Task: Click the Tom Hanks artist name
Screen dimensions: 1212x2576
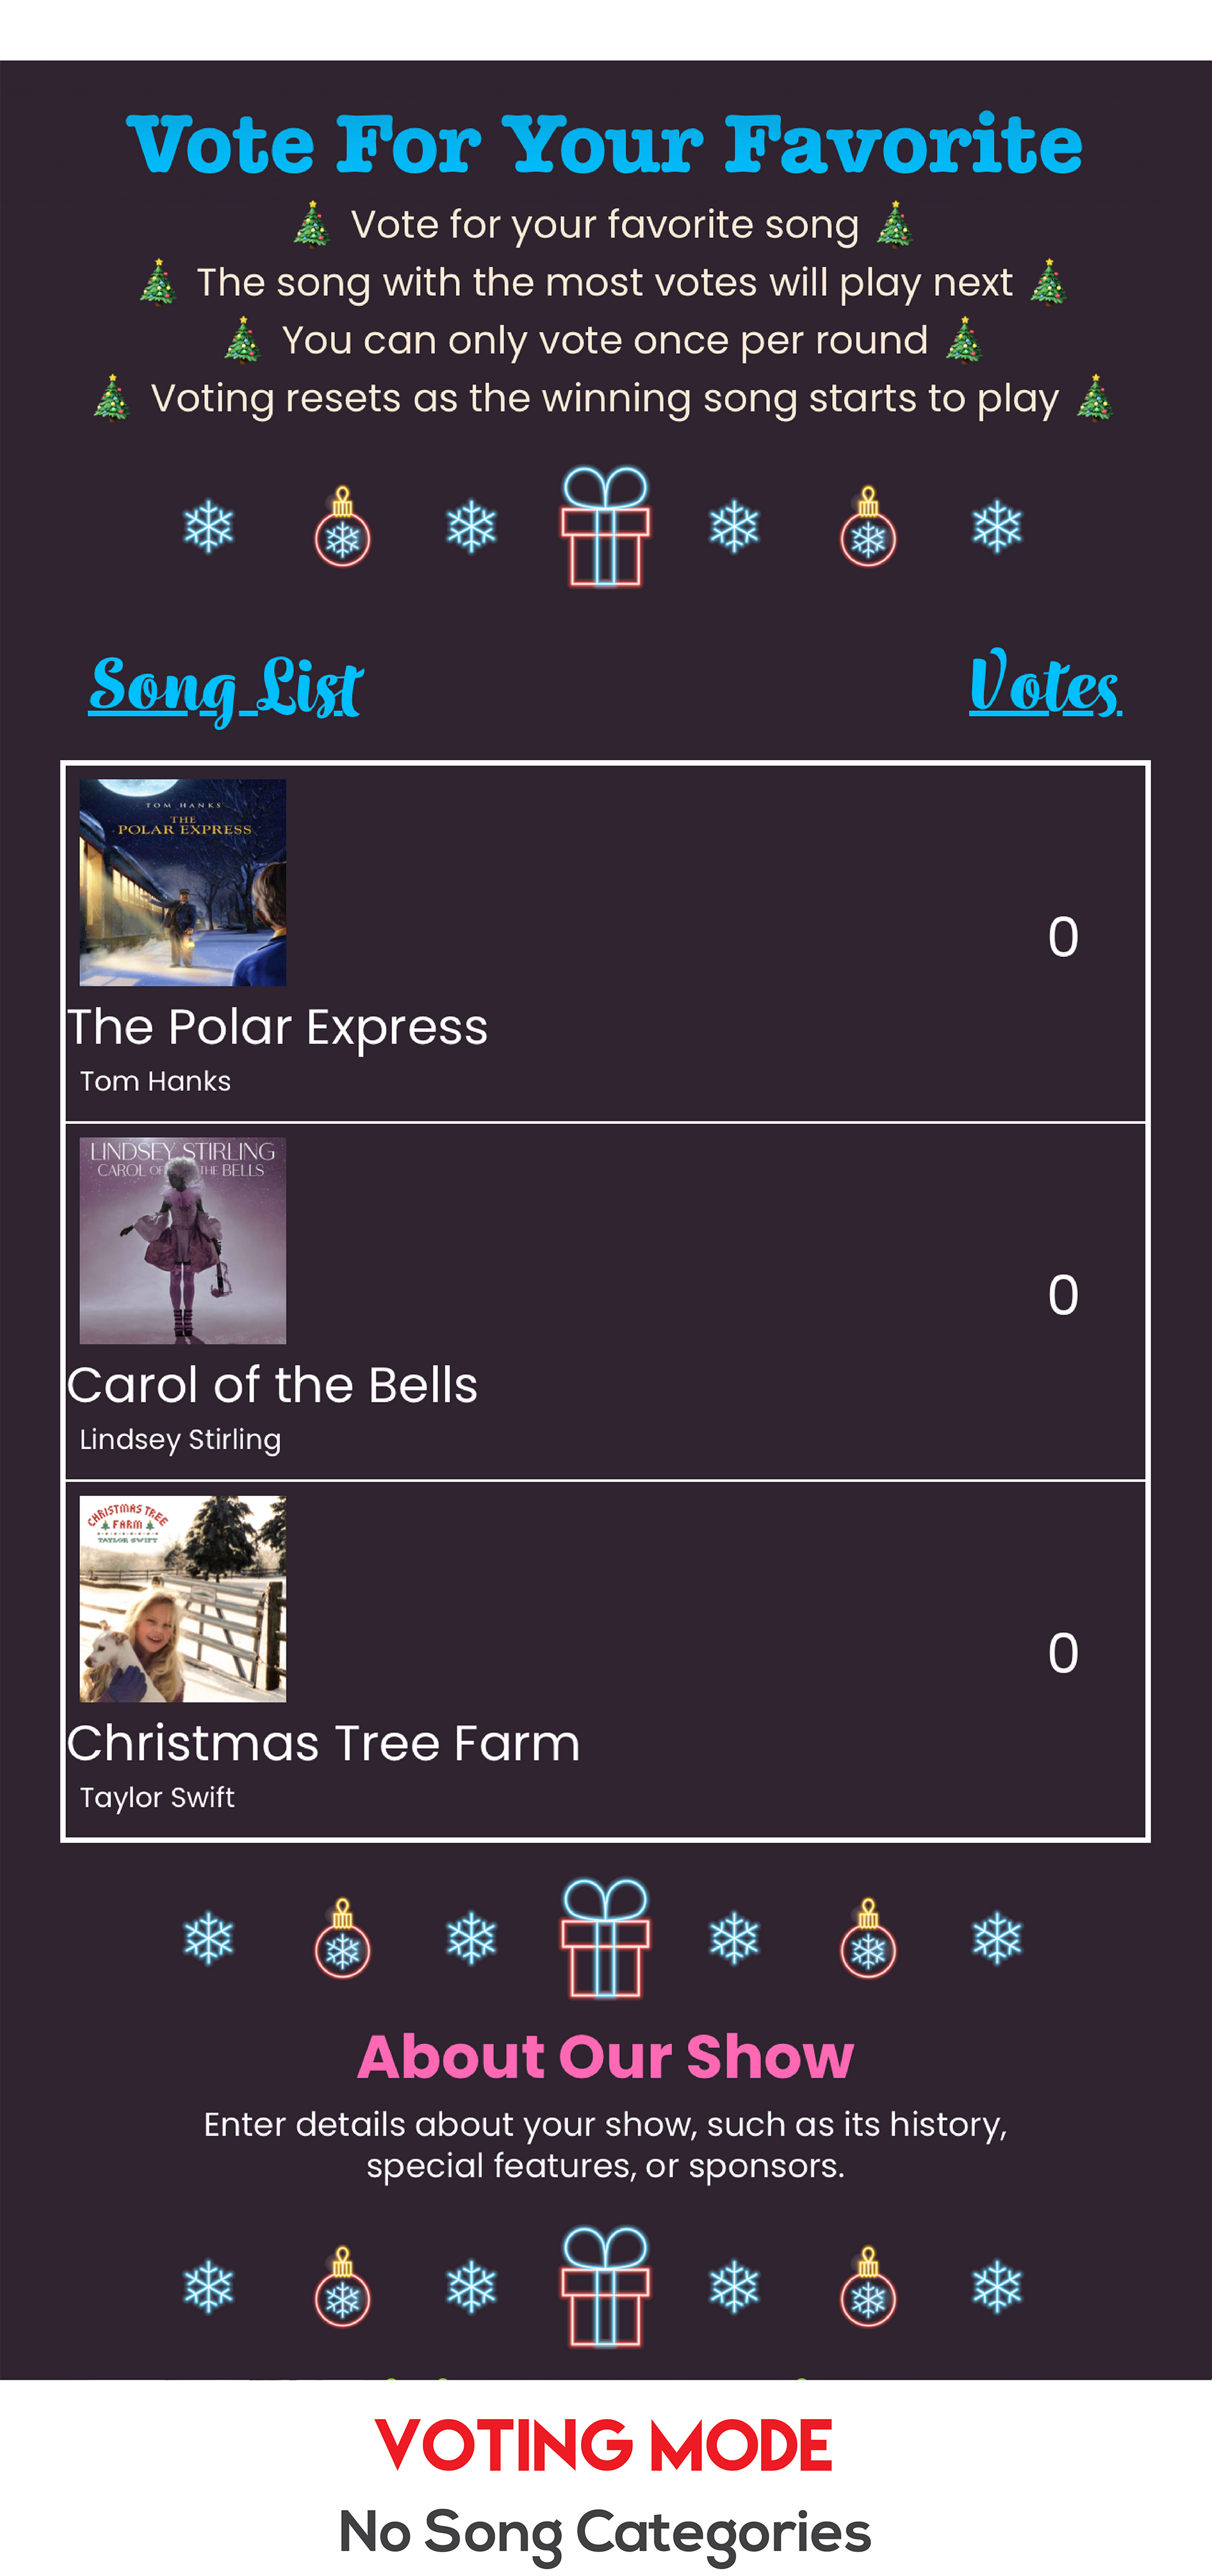Action: (x=155, y=1081)
